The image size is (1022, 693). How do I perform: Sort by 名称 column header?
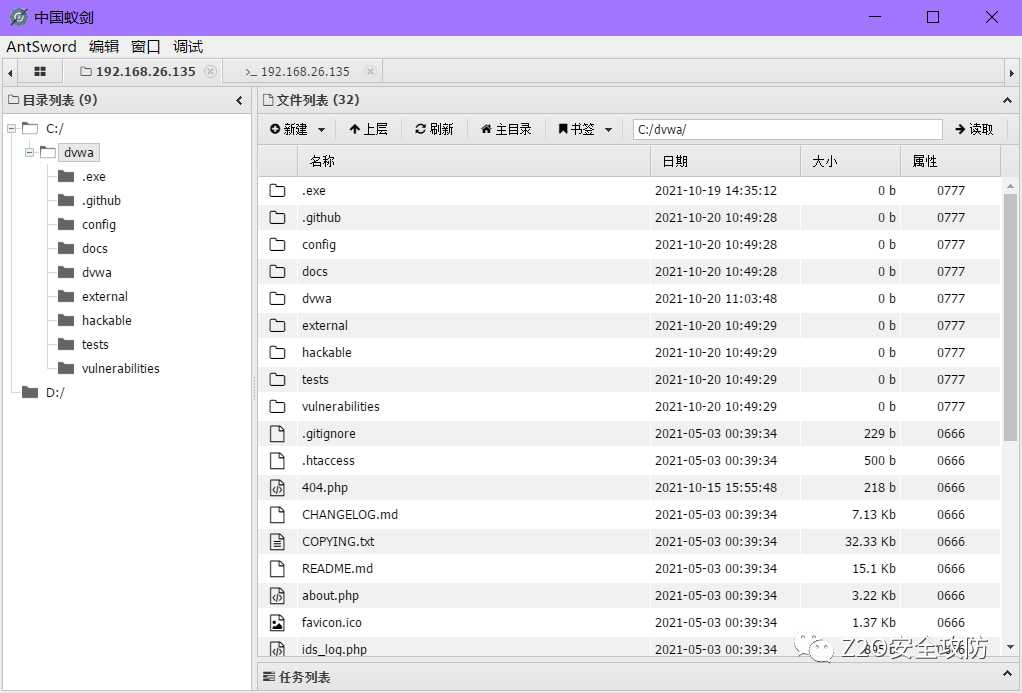click(474, 161)
